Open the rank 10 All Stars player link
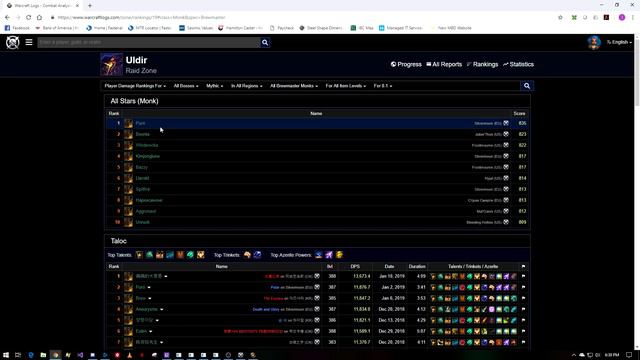Screen dimensions: 640x360 click(143, 222)
